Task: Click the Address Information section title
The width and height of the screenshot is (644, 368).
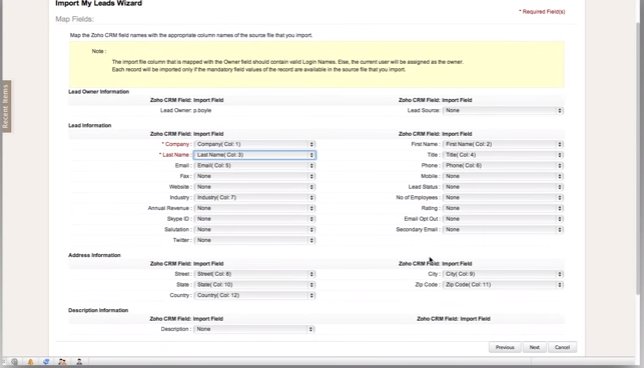Action: coord(94,255)
